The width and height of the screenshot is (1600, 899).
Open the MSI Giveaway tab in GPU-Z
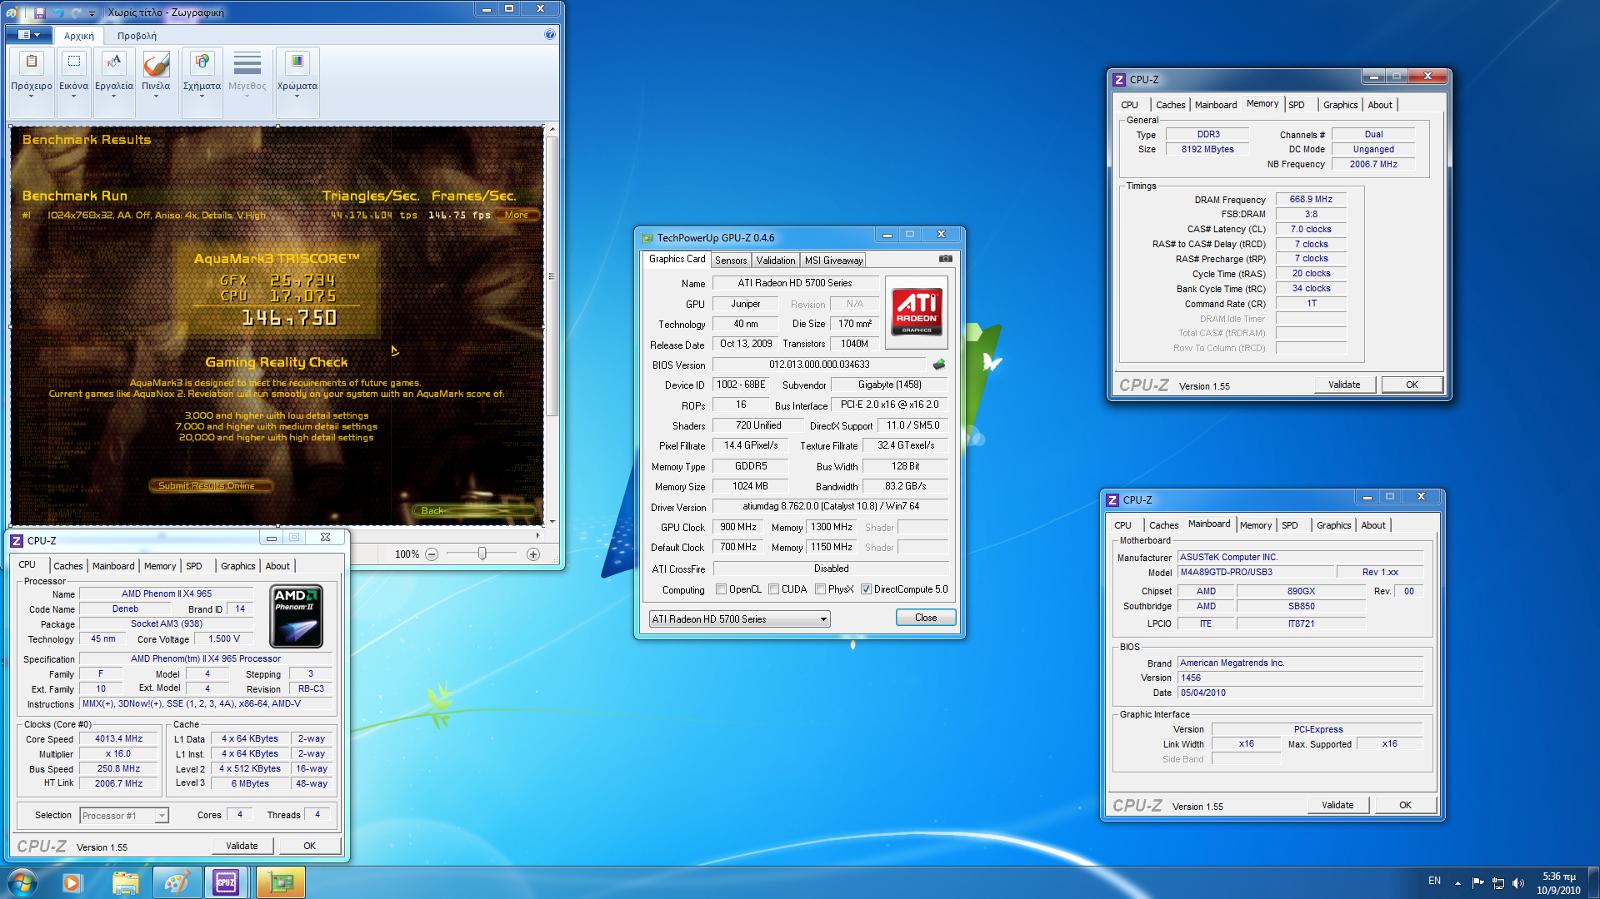coord(834,260)
